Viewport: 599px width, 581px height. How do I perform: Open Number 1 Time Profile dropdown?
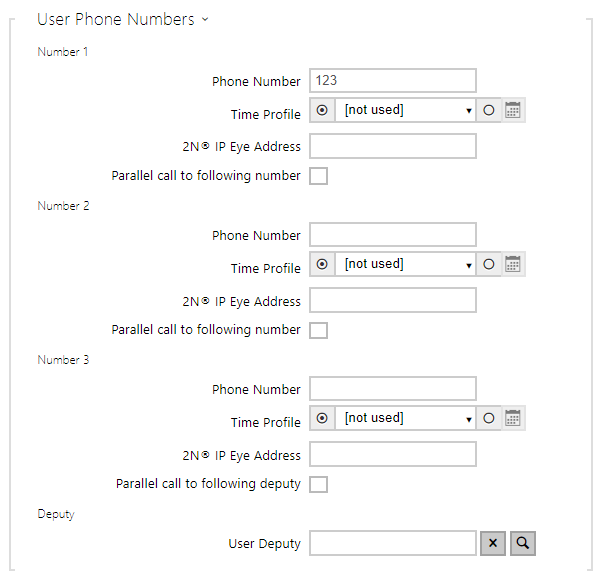pyautogui.click(x=405, y=110)
